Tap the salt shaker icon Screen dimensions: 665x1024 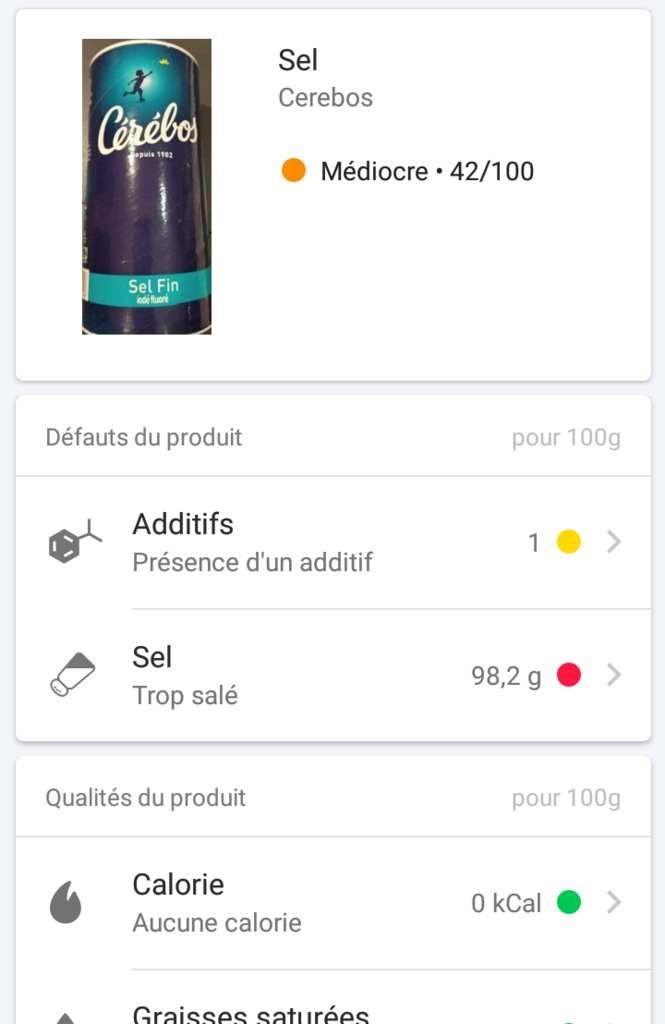coord(73,675)
